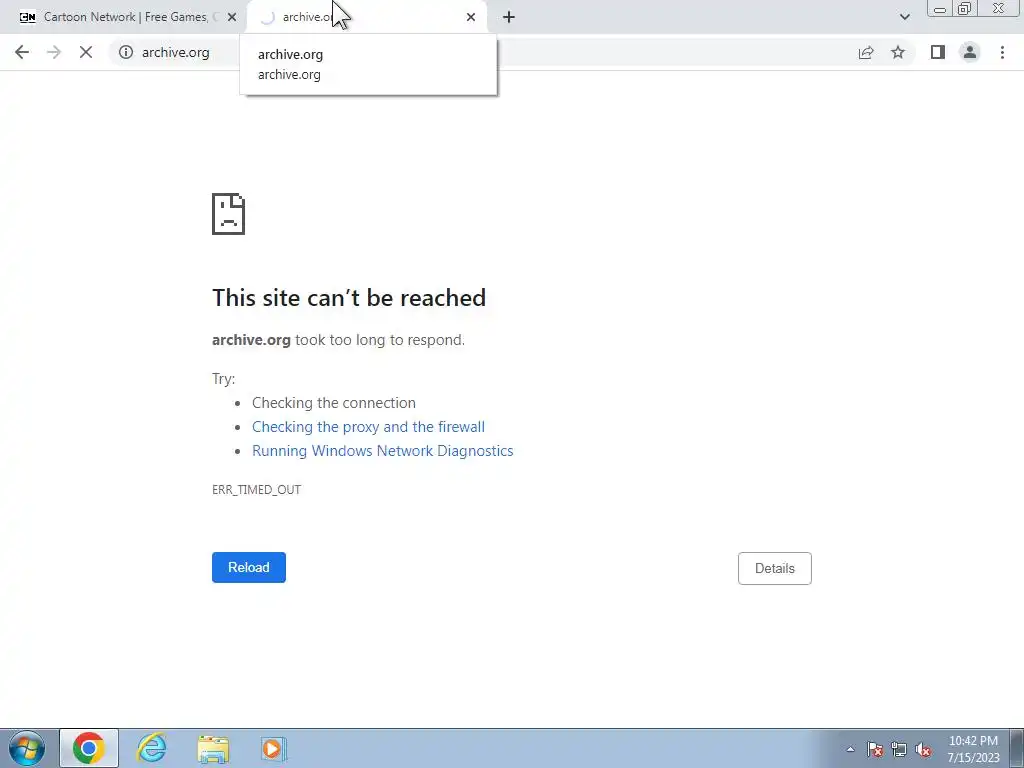Open a new tab

[509, 17]
